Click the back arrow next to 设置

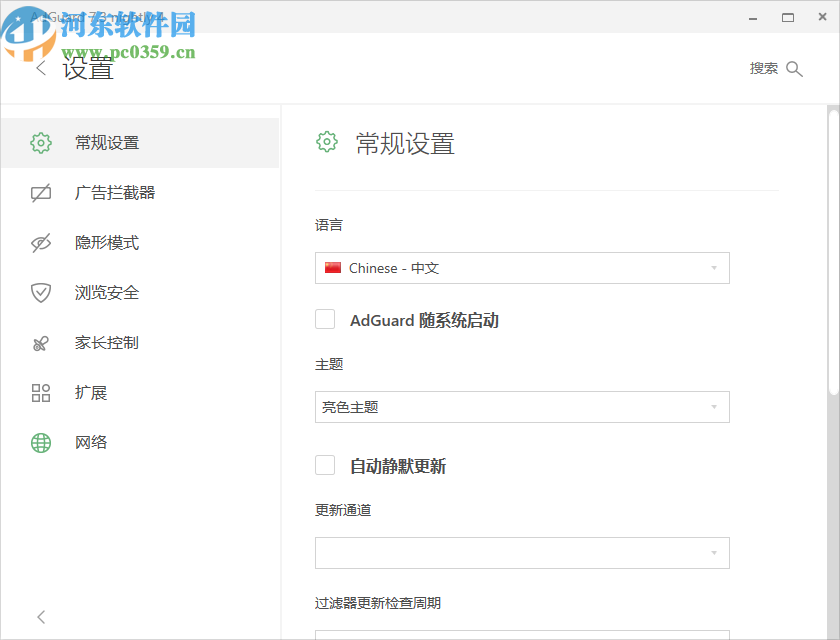[x=40, y=68]
